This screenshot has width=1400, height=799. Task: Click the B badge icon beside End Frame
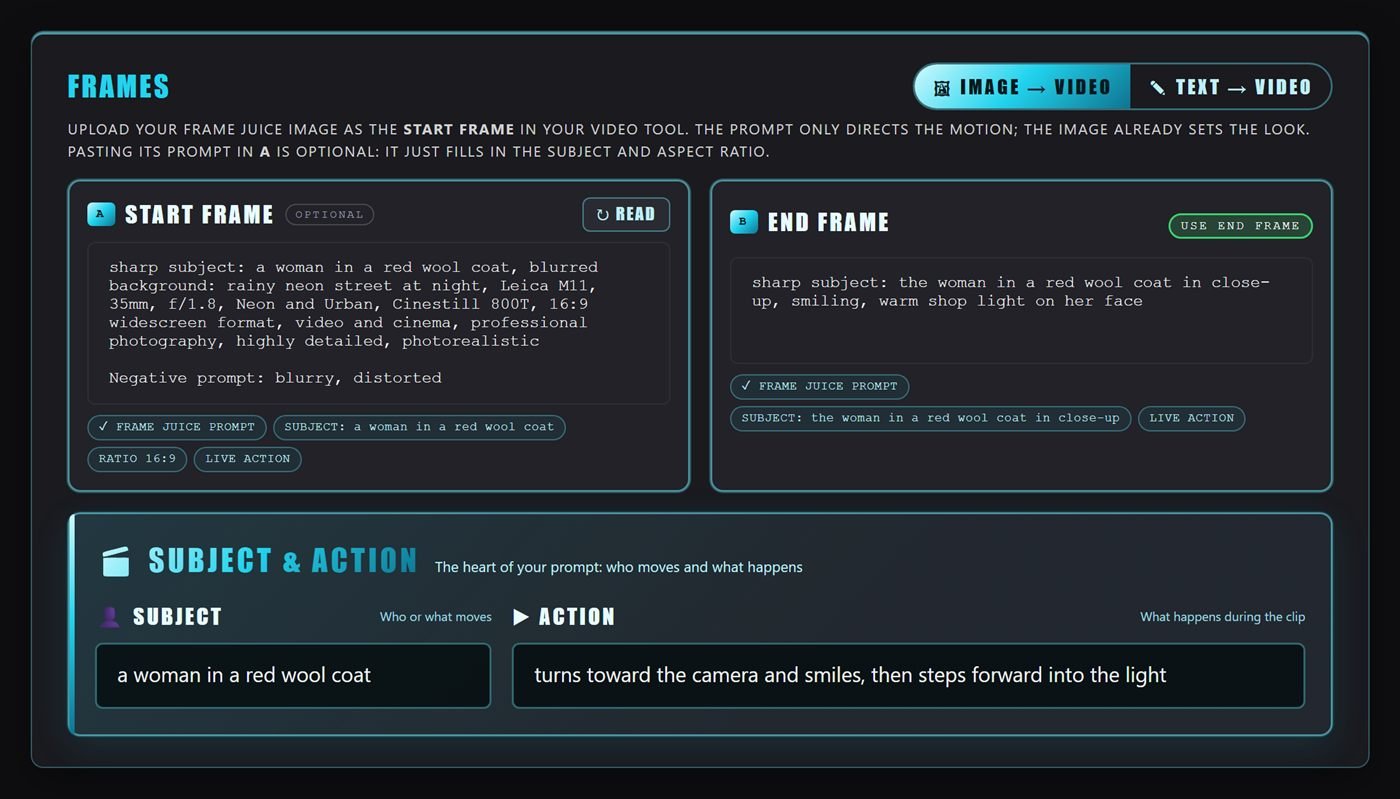tap(744, 222)
